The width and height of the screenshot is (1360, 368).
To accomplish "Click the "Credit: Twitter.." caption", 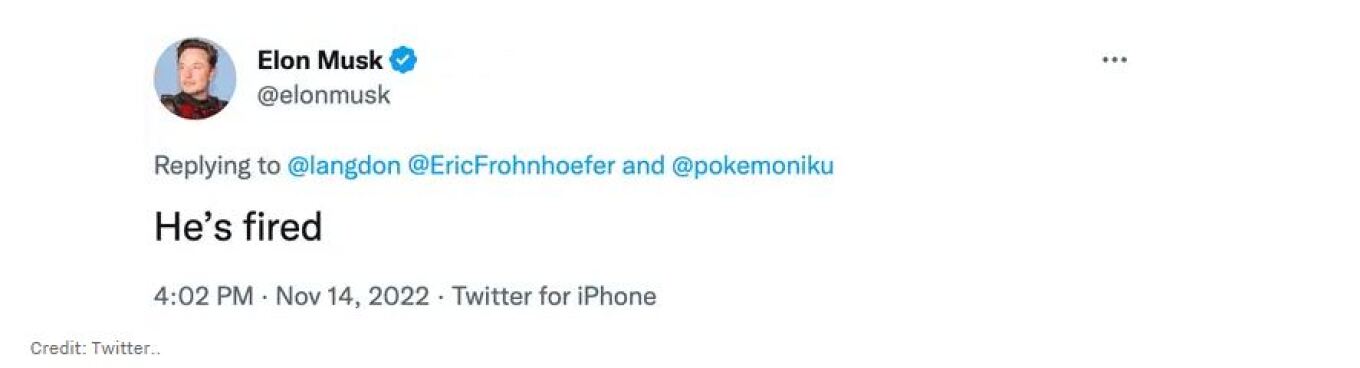I will click(96, 348).
